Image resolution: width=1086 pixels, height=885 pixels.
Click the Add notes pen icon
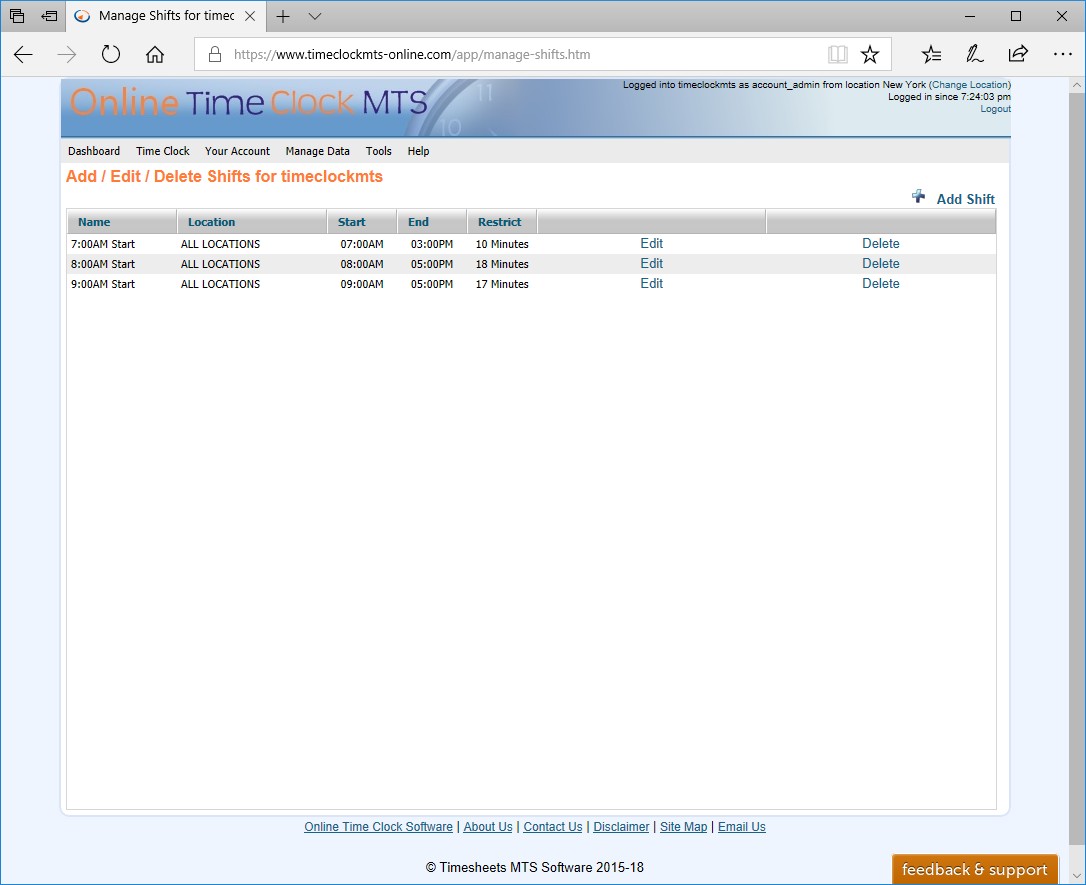click(x=974, y=54)
